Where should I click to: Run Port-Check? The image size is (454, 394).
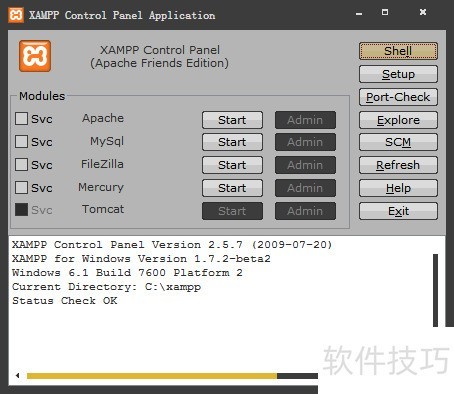point(398,97)
